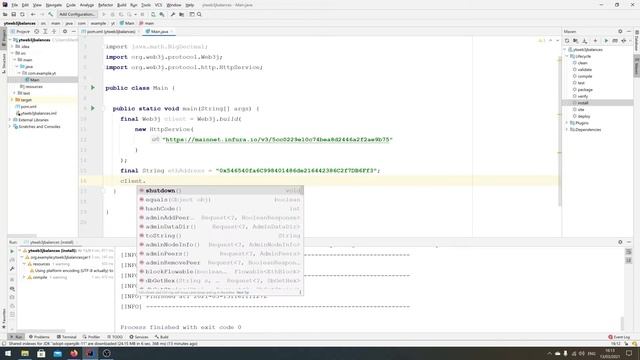Expand the target folder in project tree
640x360 pixels.
coord(13,100)
